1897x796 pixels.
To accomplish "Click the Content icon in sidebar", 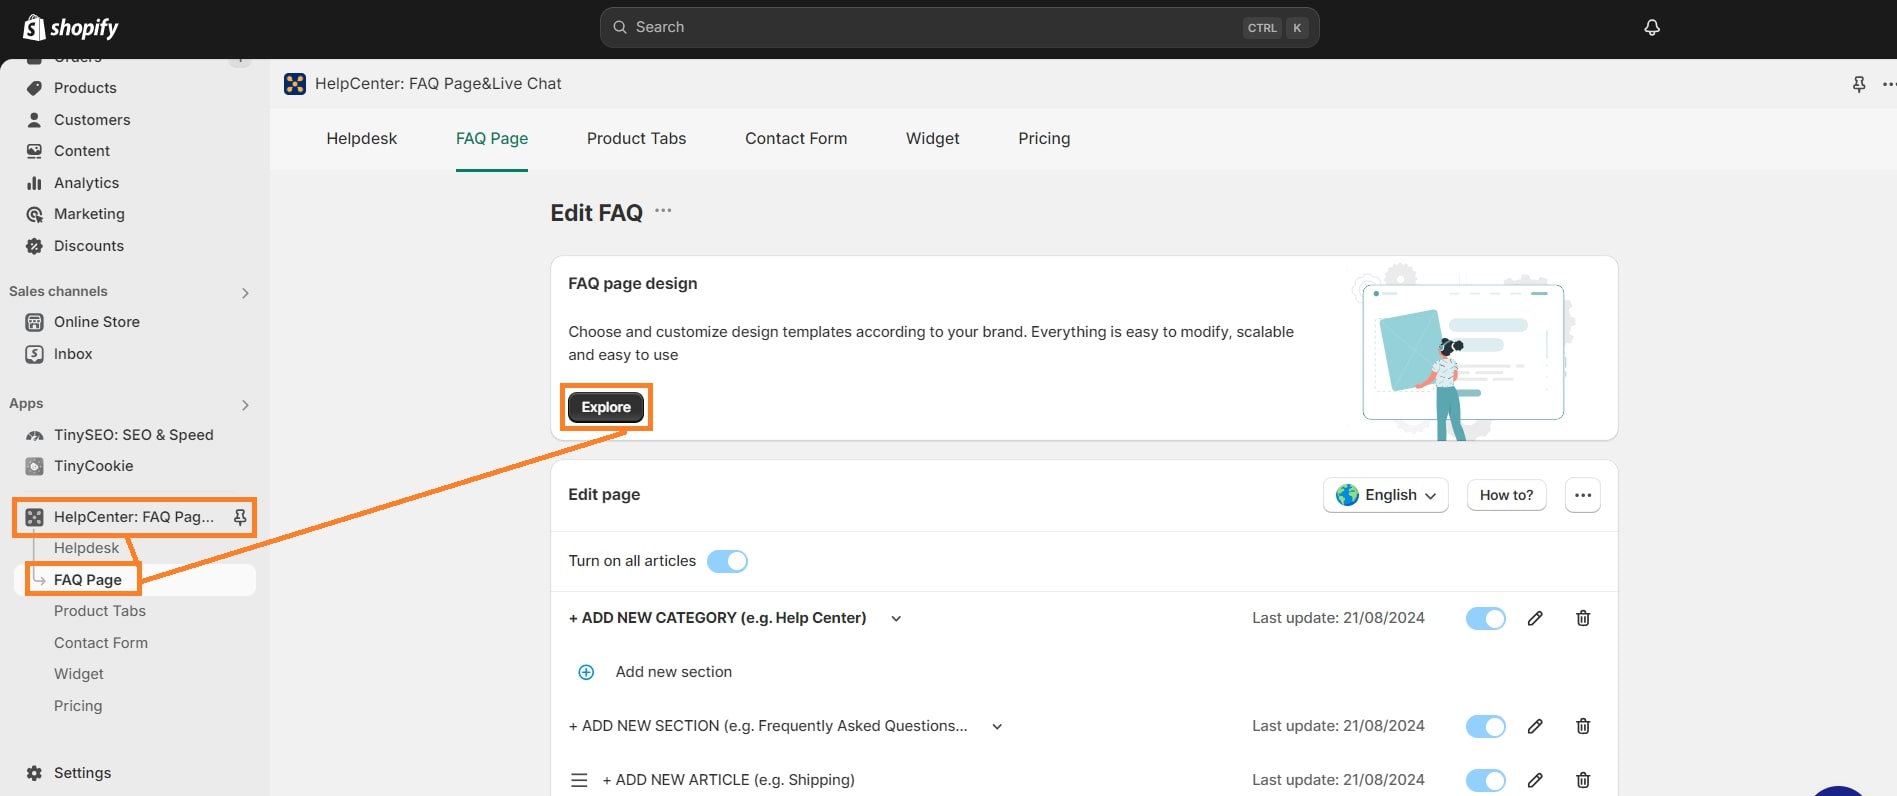I will [34, 151].
